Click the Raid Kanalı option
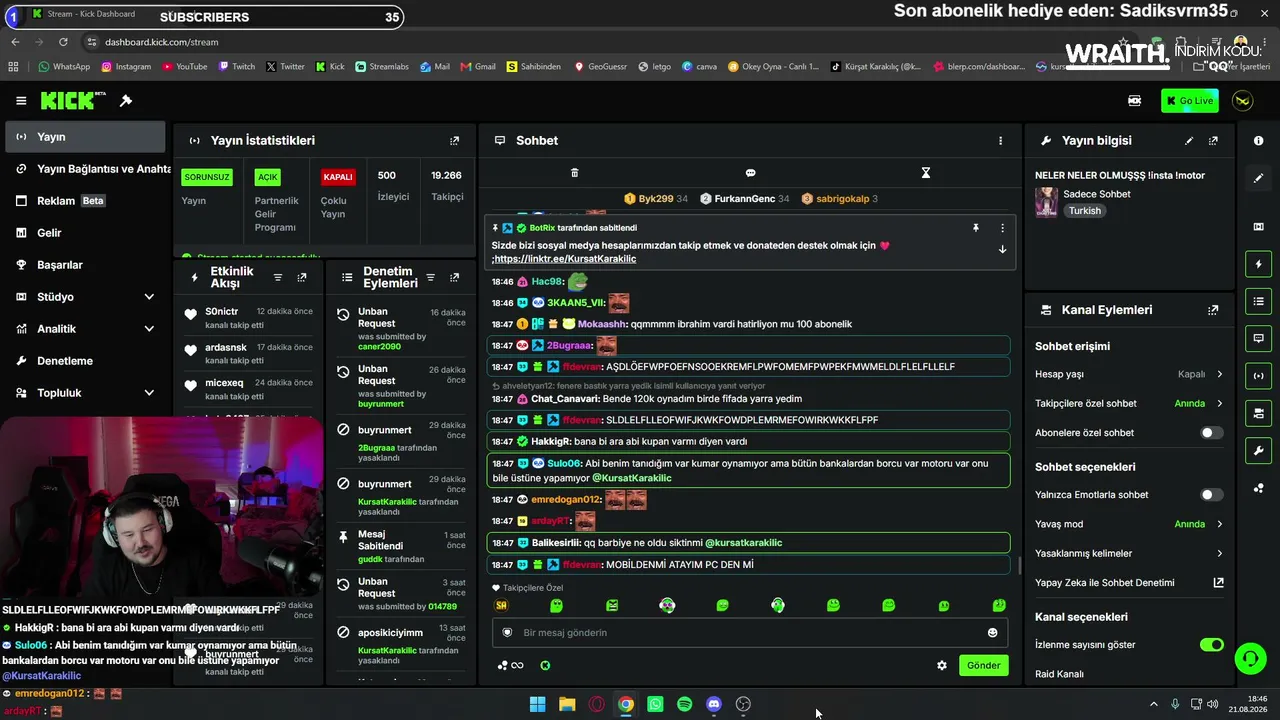The height and width of the screenshot is (720, 1280). [1059, 674]
